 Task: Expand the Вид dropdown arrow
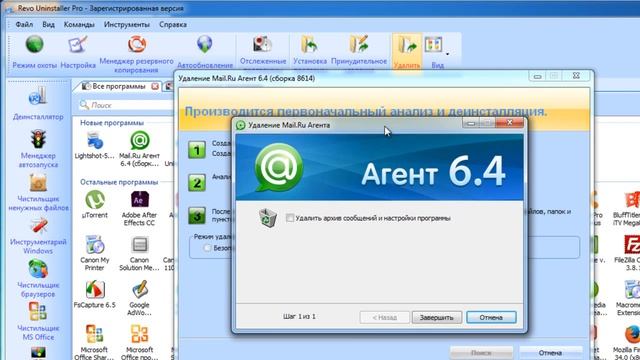point(447,54)
